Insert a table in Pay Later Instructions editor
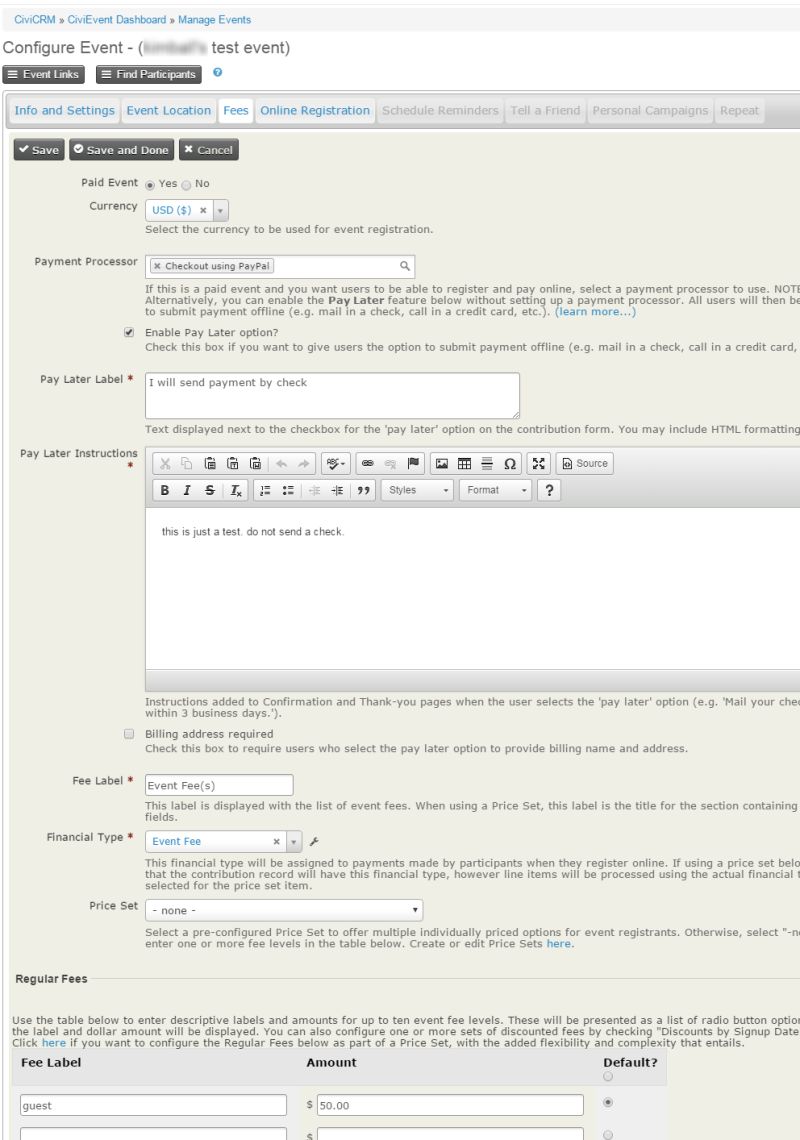This screenshot has width=800, height=1140. pos(465,463)
